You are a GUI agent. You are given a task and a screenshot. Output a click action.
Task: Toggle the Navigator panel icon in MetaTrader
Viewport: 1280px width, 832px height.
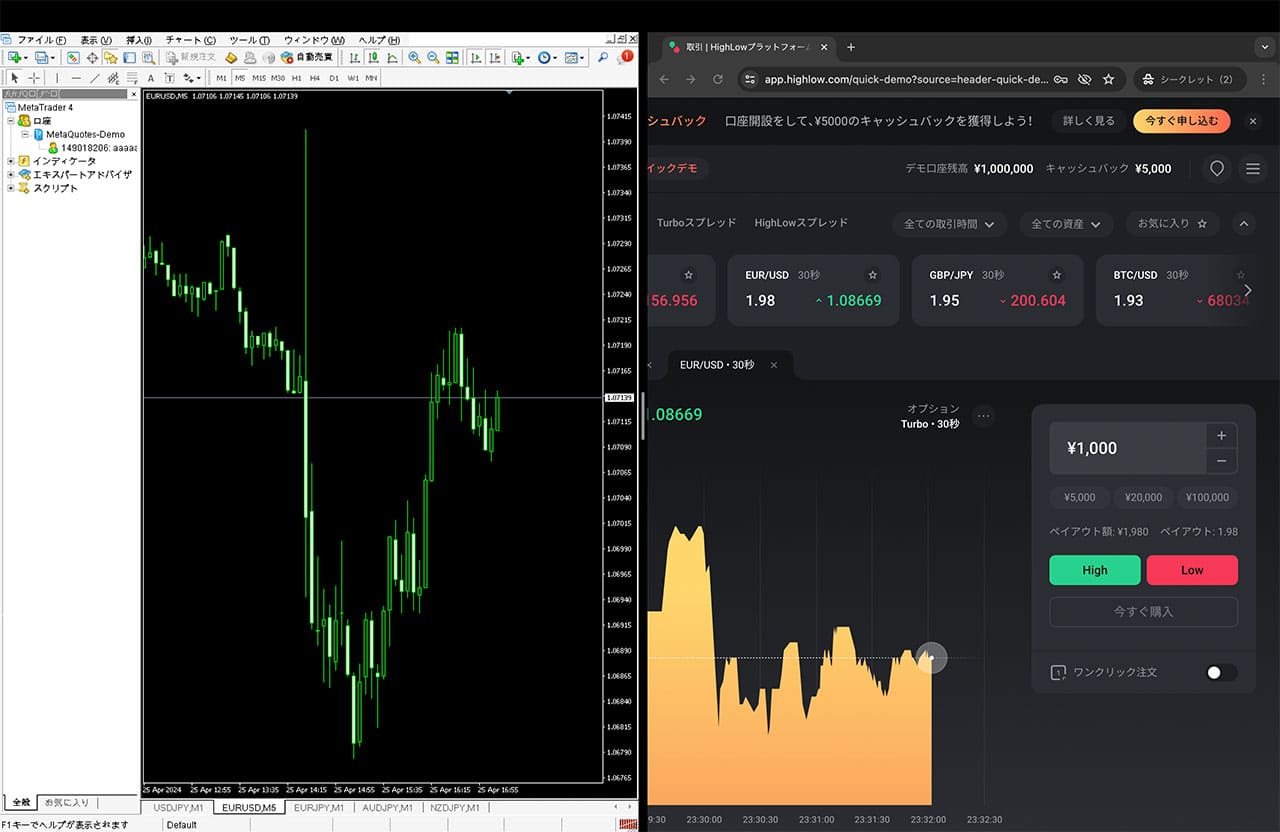111,57
